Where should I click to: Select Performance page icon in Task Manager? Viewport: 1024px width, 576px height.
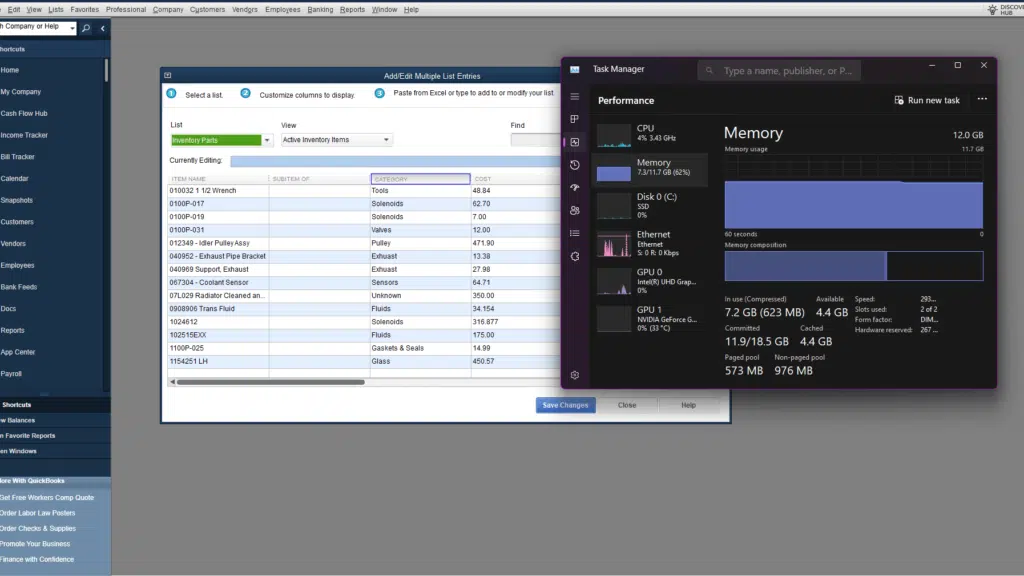[x=575, y=142]
